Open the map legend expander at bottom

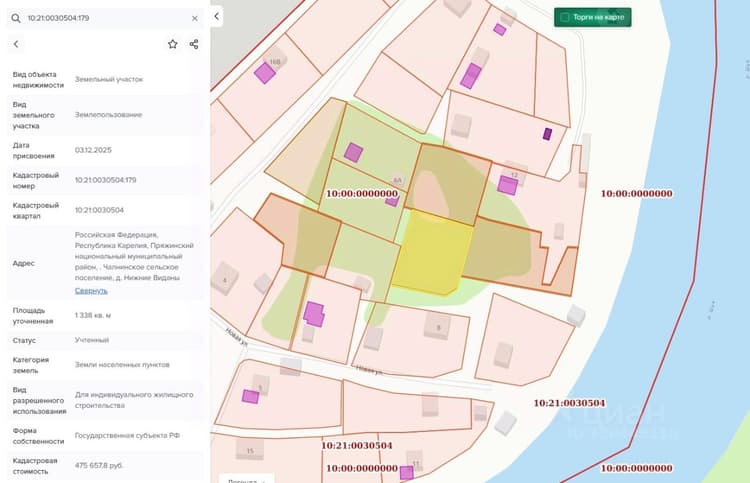(246, 478)
